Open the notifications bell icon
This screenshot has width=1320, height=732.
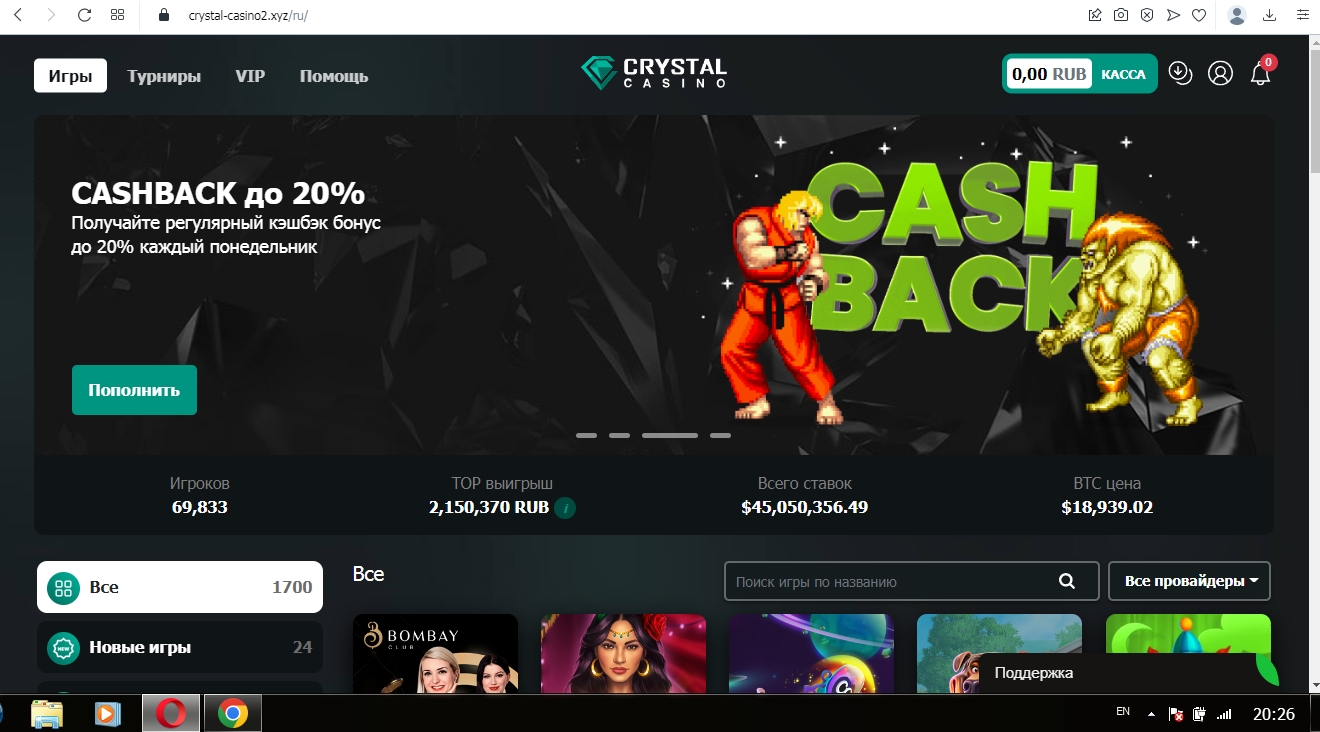click(1261, 73)
